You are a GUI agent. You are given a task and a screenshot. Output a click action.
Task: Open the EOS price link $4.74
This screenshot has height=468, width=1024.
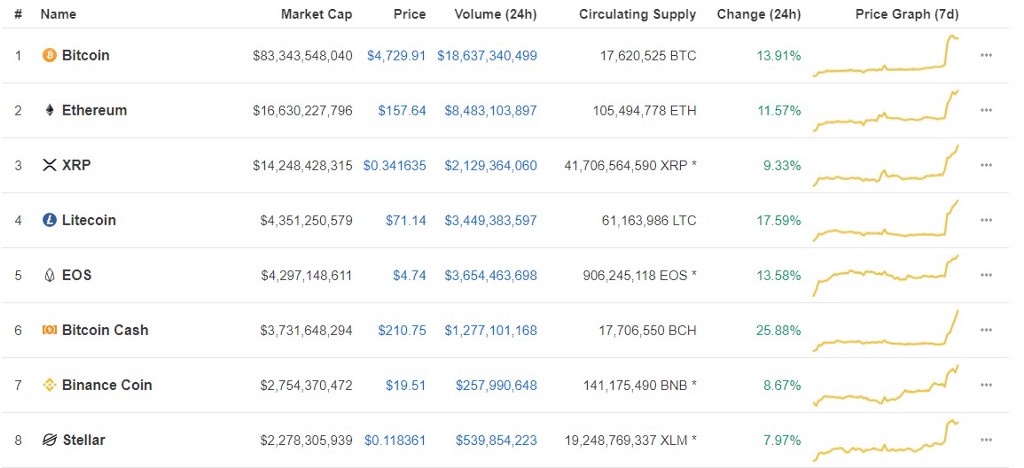pos(409,275)
